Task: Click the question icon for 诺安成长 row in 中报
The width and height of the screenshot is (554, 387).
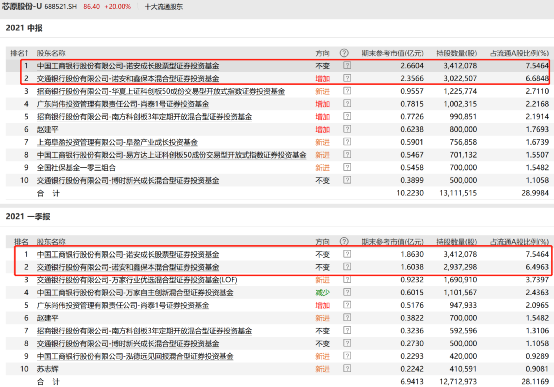Action: [x=347, y=65]
